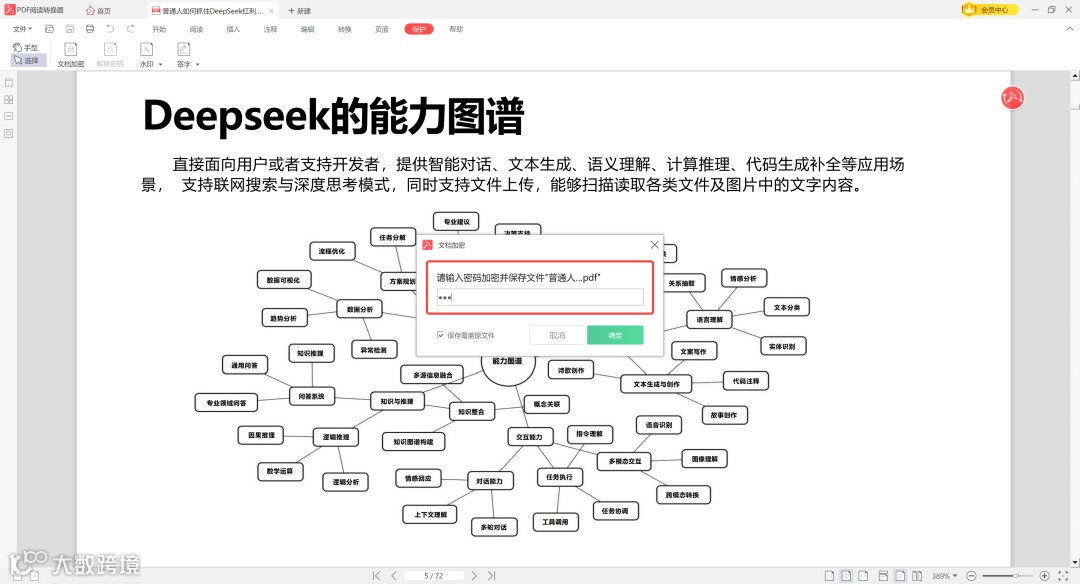
Task: Click the fourth left sidebar panel icon
Action: pyautogui.click(x=9, y=133)
